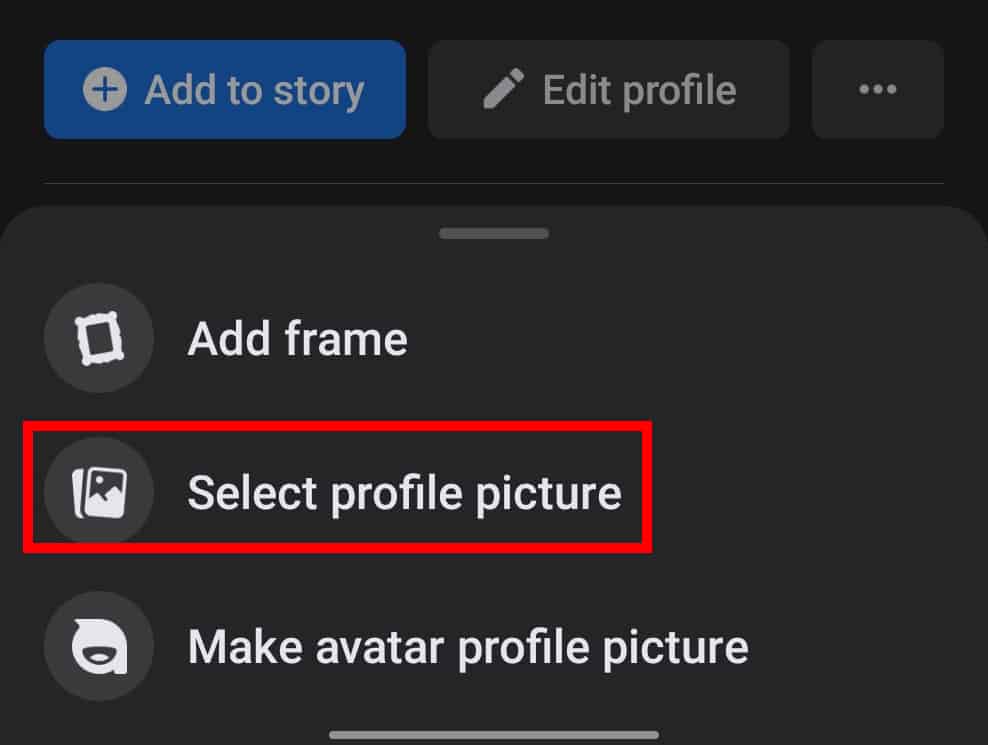
Task: Open the Edit profile button
Action: [x=609, y=89]
